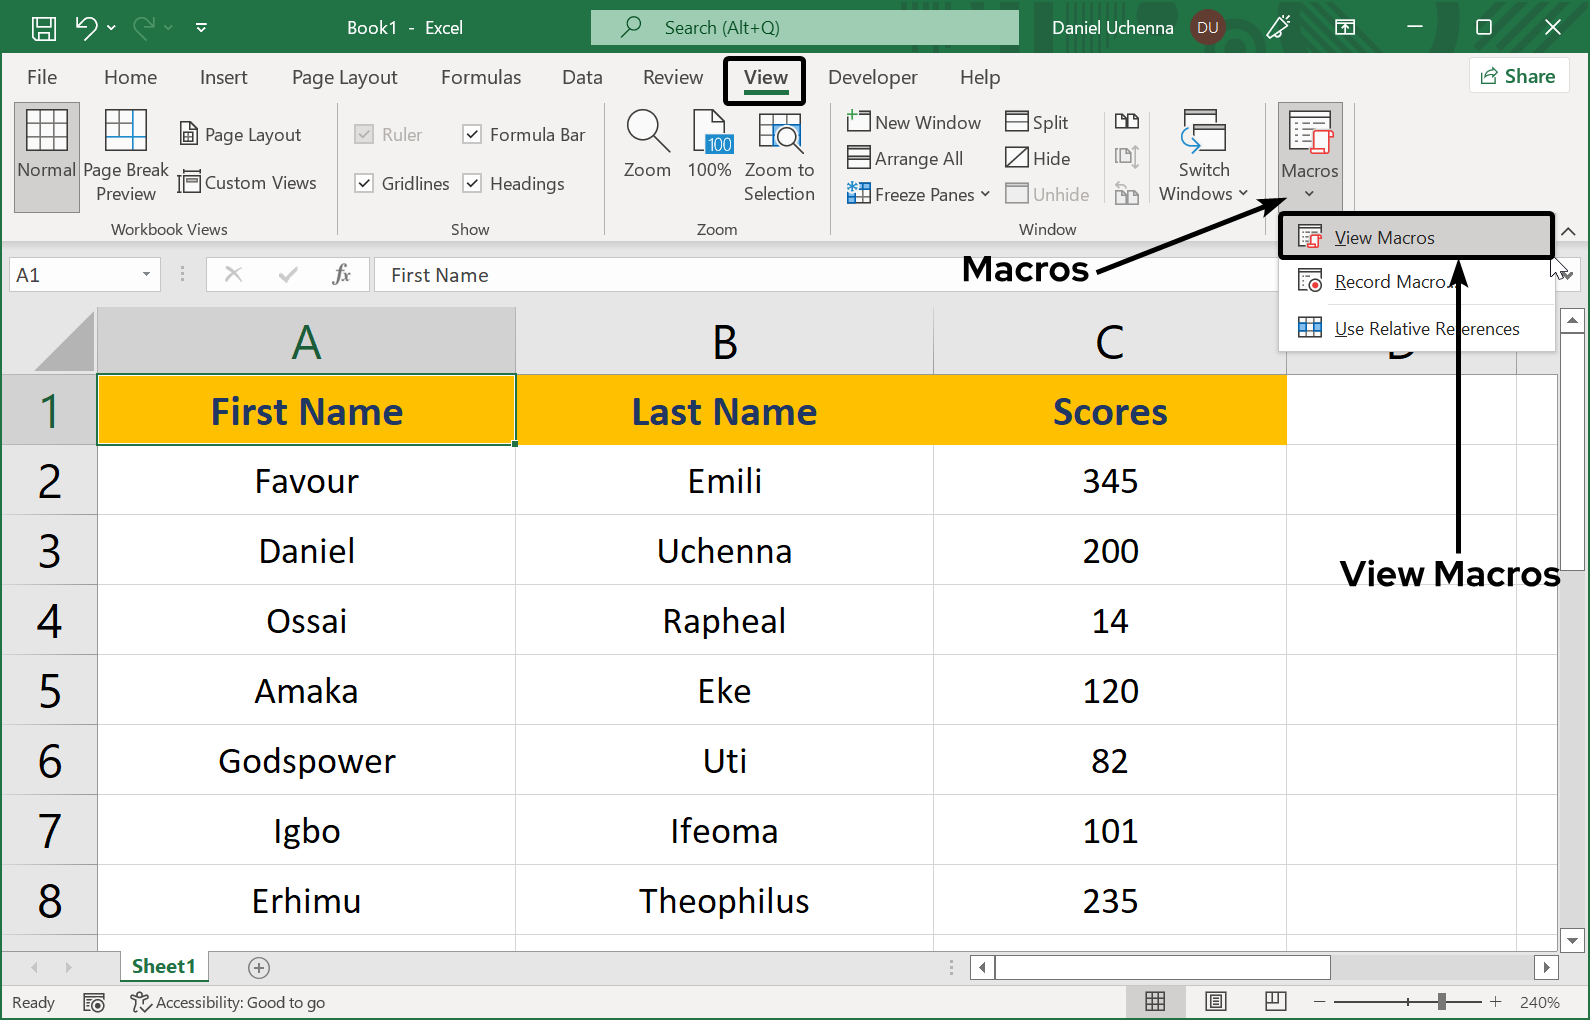Uncheck the Formula Bar checkbox

pyautogui.click(x=473, y=134)
